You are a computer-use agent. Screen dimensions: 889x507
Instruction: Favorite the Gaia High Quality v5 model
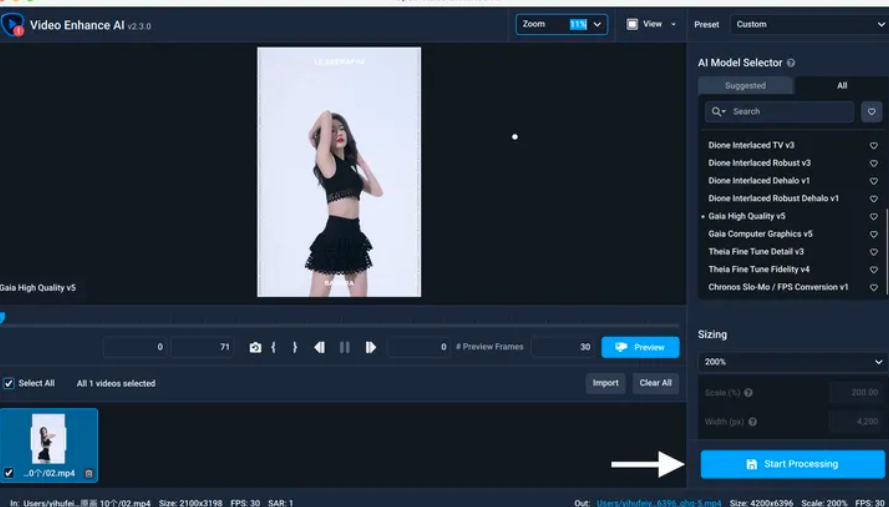(x=873, y=216)
